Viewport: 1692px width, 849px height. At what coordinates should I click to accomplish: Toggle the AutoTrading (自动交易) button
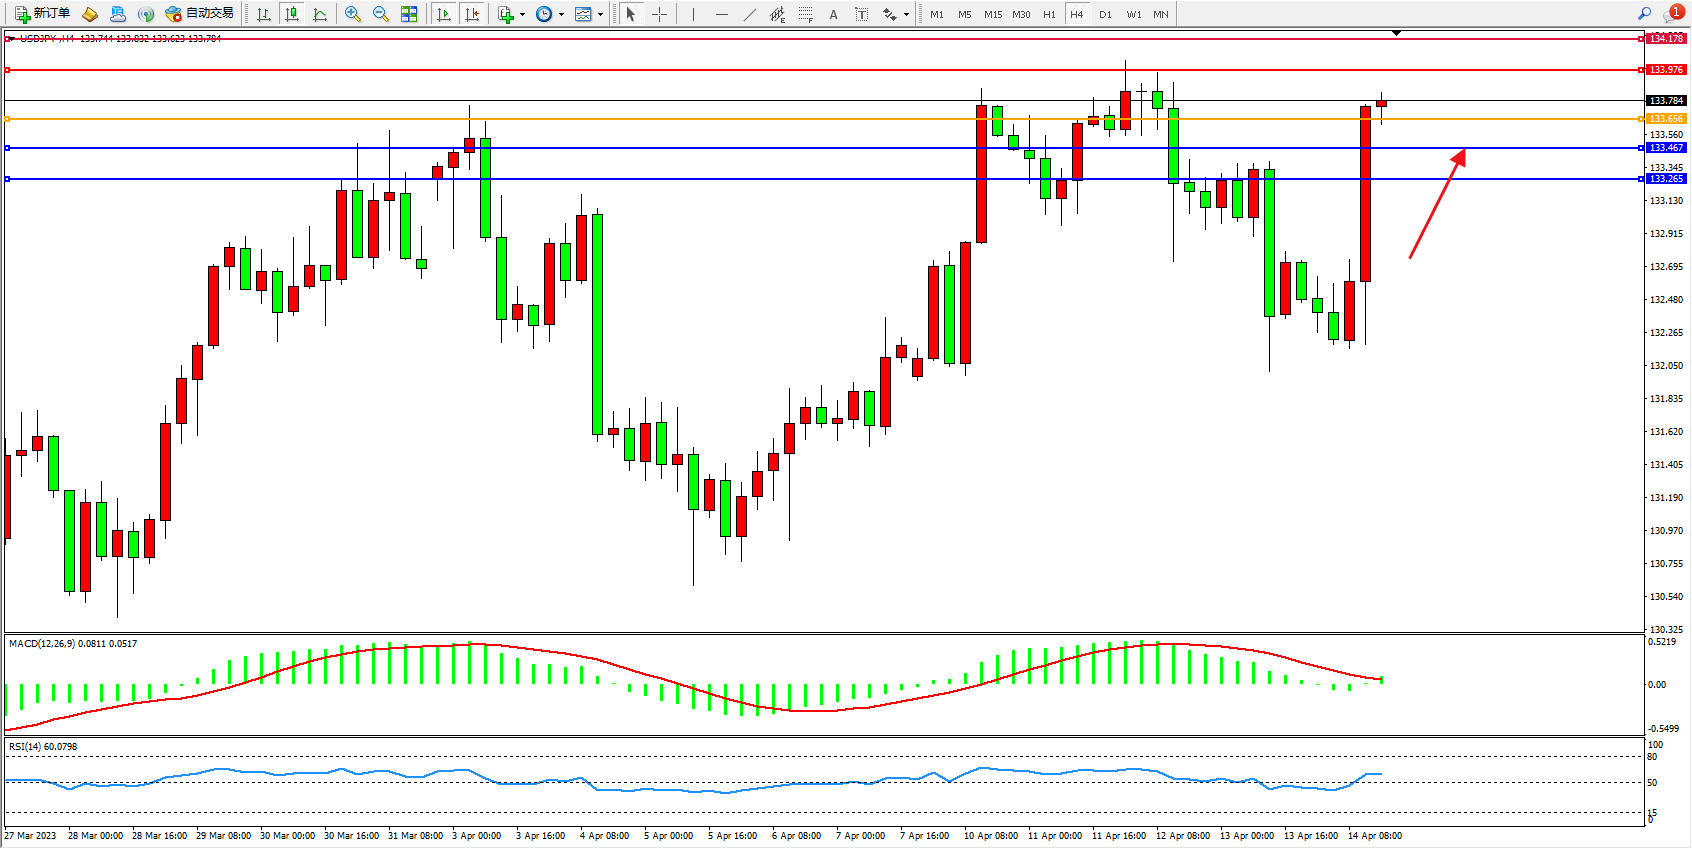coord(199,14)
